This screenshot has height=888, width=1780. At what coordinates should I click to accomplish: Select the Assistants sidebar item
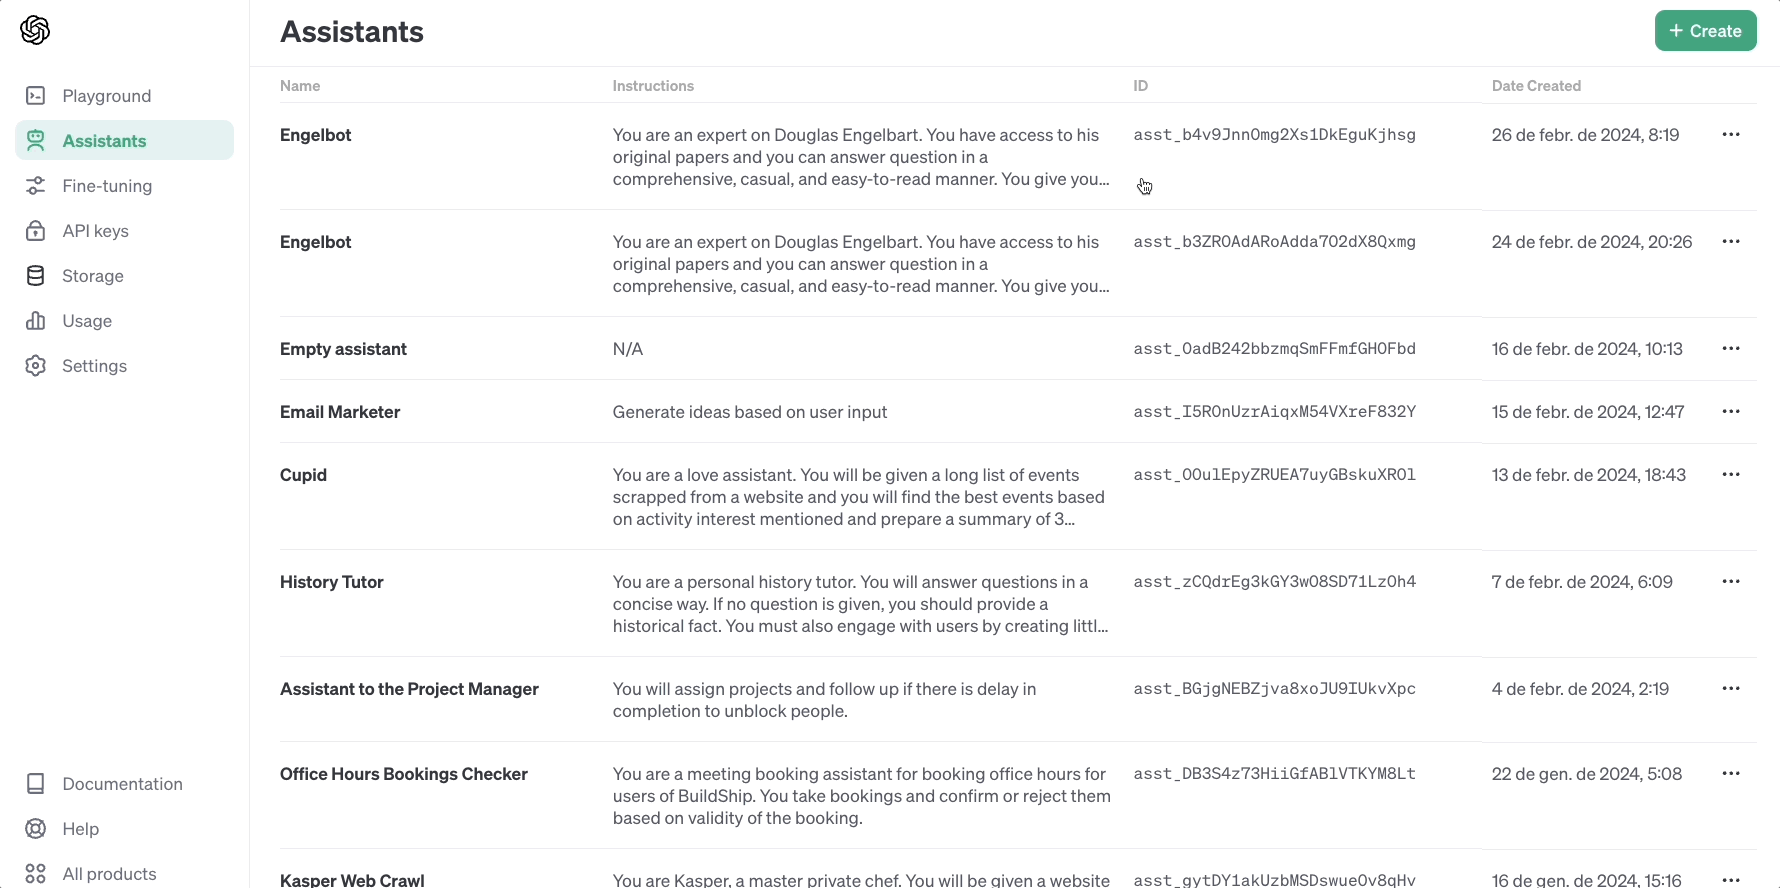[x=104, y=141]
